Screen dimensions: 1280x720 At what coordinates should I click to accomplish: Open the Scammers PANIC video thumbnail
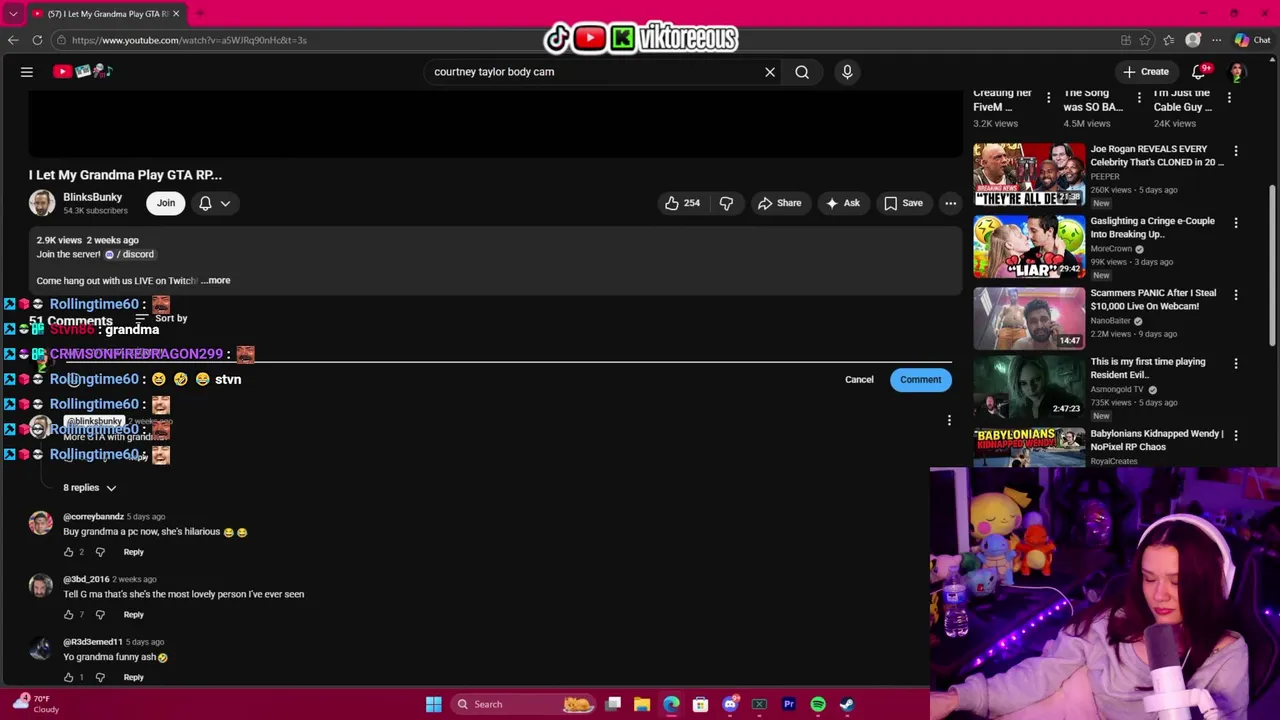1029,318
